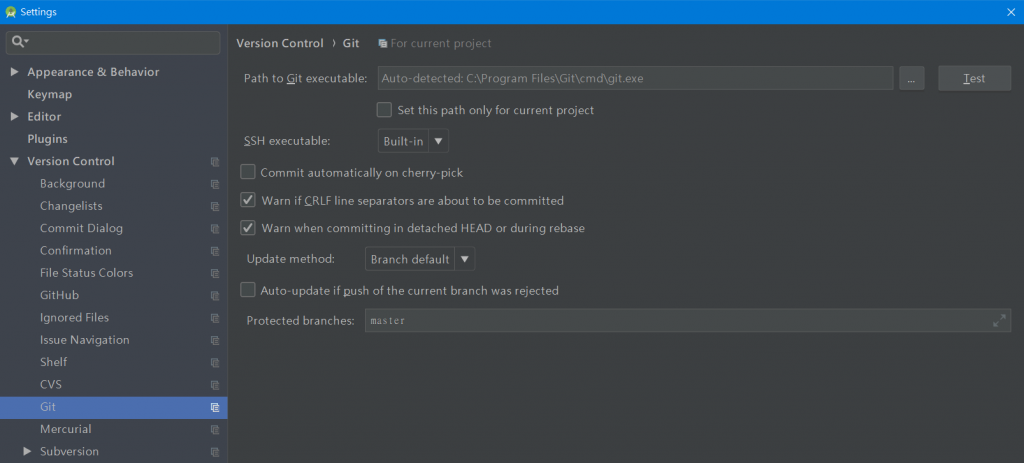1024x463 pixels.
Task: Click the project icon next to Mercurial
Action: point(215,430)
